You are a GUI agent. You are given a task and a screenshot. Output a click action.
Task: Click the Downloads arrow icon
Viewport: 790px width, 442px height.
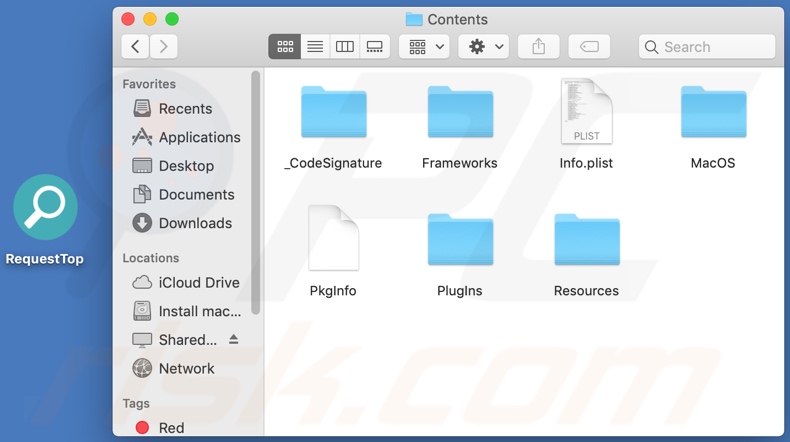pyautogui.click(x=142, y=223)
